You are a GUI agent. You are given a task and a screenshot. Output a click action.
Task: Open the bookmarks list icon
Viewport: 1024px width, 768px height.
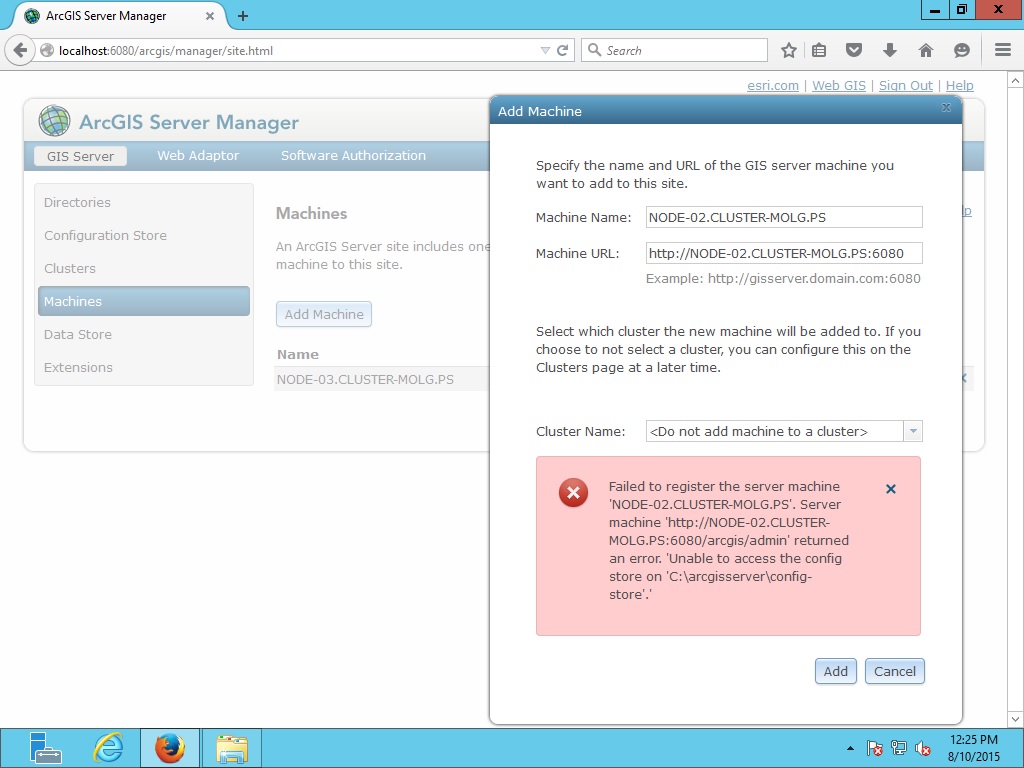tap(819, 50)
